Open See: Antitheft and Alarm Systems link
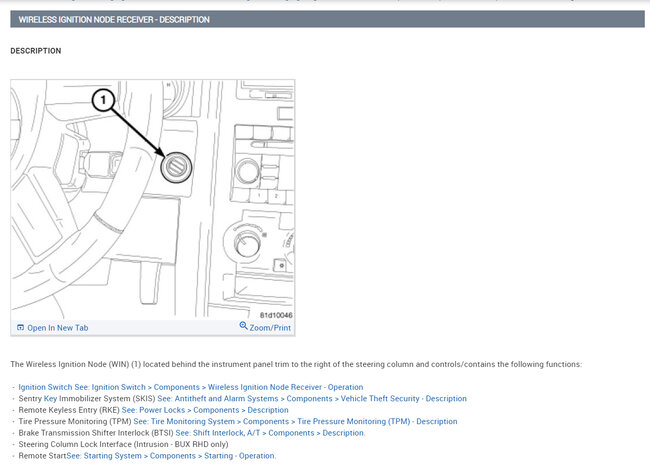The height and width of the screenshot is (474, 650). tap(218, 399)
